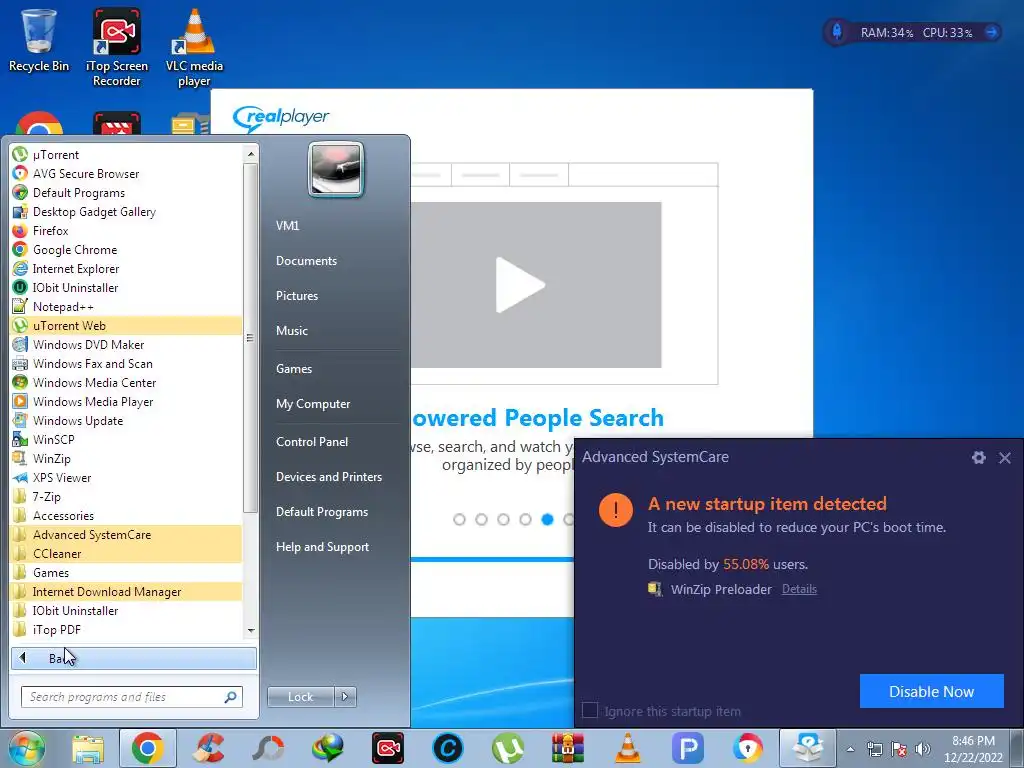1024x768 pixels.
Task: Open µTorrent from the programs list
Action: [x=126, y=155]
